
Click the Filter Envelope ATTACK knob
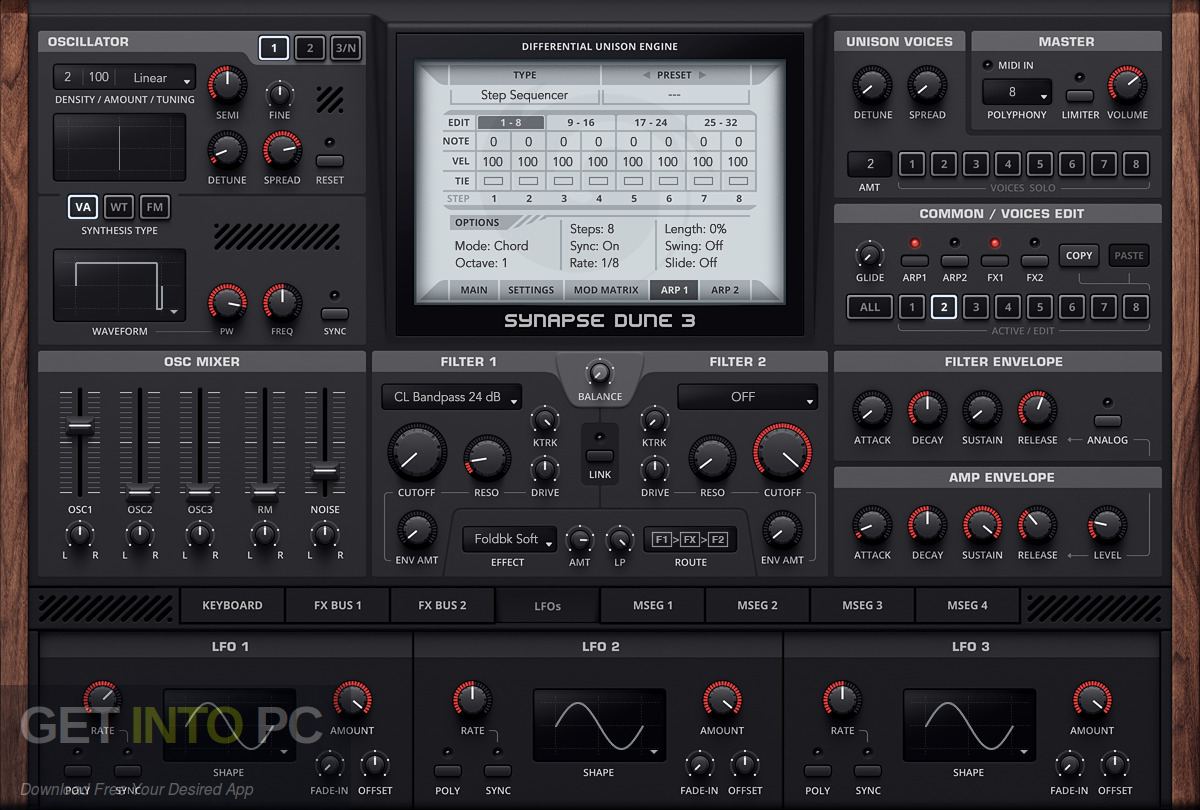pos(872,411)
